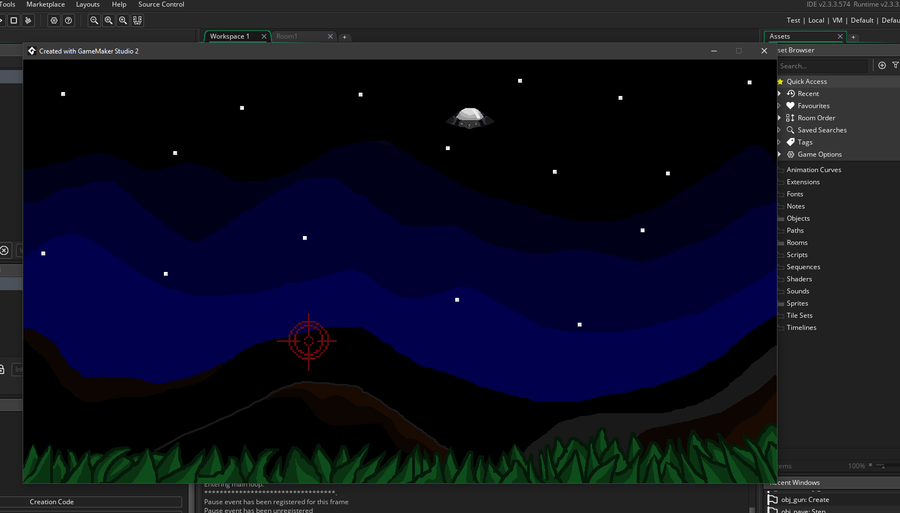Expand the Recent tree node
The height and width of the screenshot is (513, 900).
(x=779, y=94)
